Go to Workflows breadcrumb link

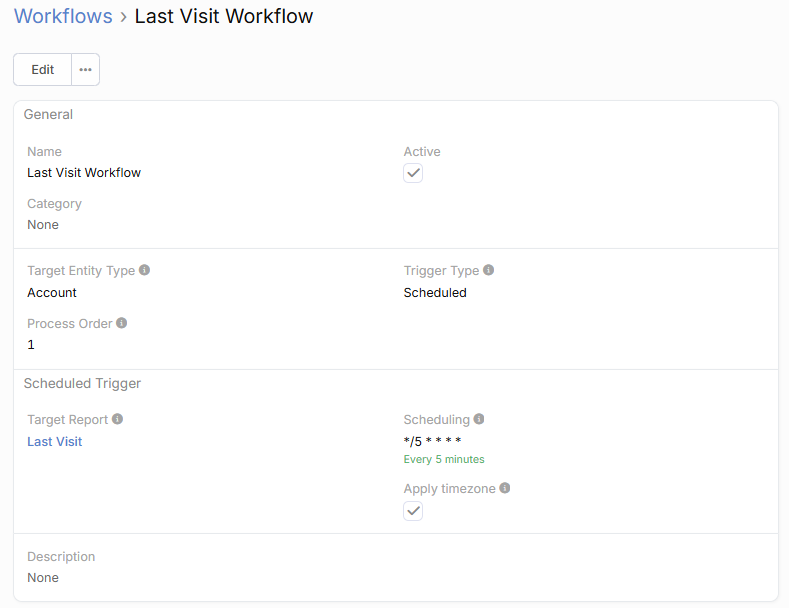pos(63,16)
